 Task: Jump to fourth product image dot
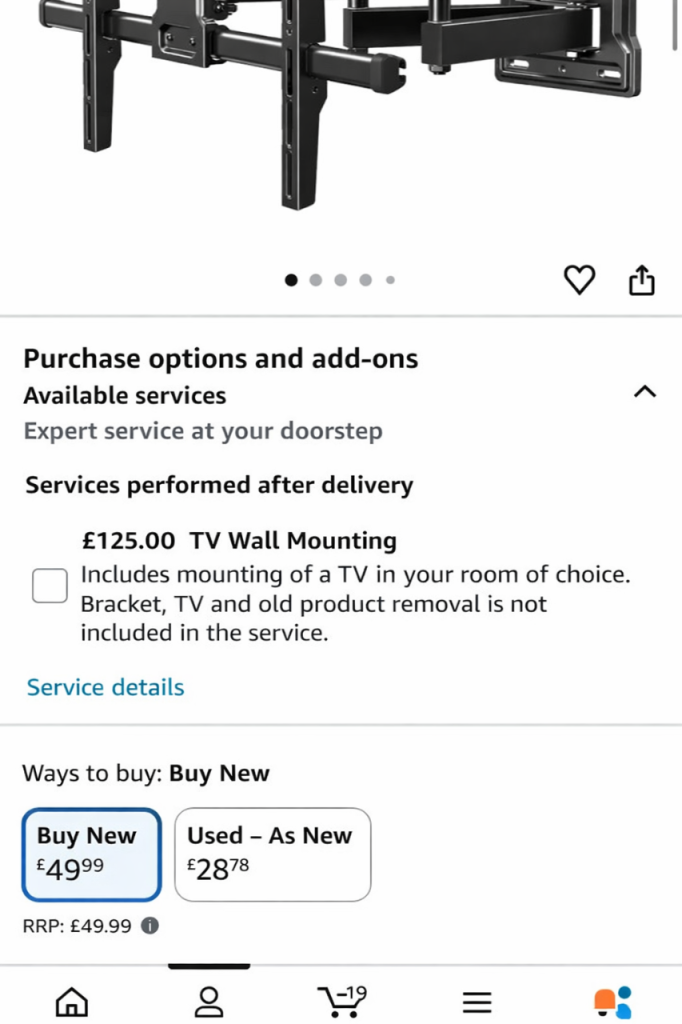coord(365,280)
